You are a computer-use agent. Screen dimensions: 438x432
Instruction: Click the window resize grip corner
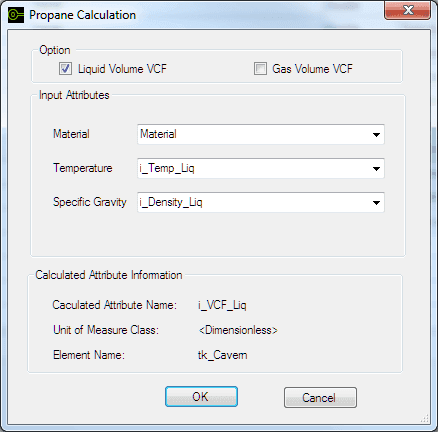point(425,419)
